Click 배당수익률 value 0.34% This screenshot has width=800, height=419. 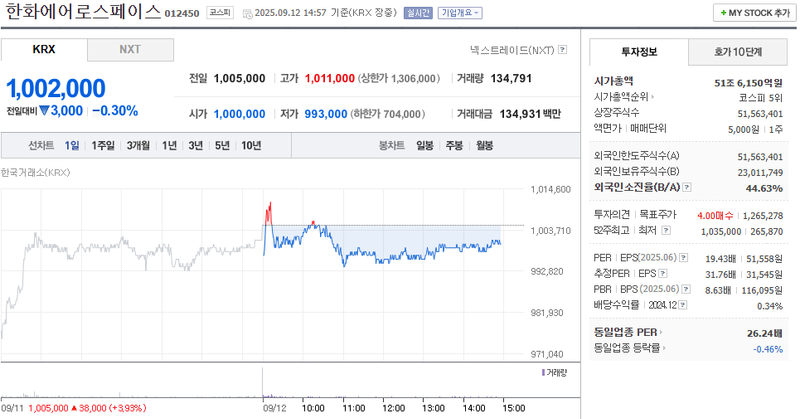point(769,306)
